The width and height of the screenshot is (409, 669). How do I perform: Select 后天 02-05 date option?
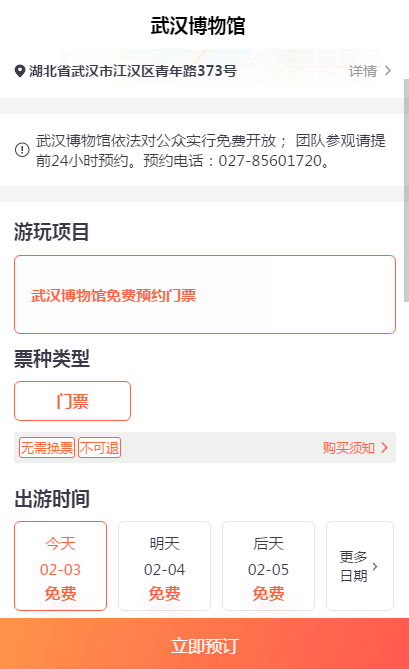269,566
